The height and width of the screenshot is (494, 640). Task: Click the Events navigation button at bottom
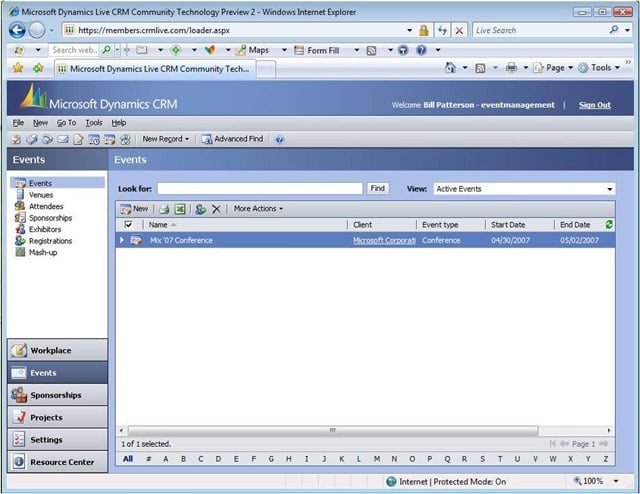tap(58, 372)
